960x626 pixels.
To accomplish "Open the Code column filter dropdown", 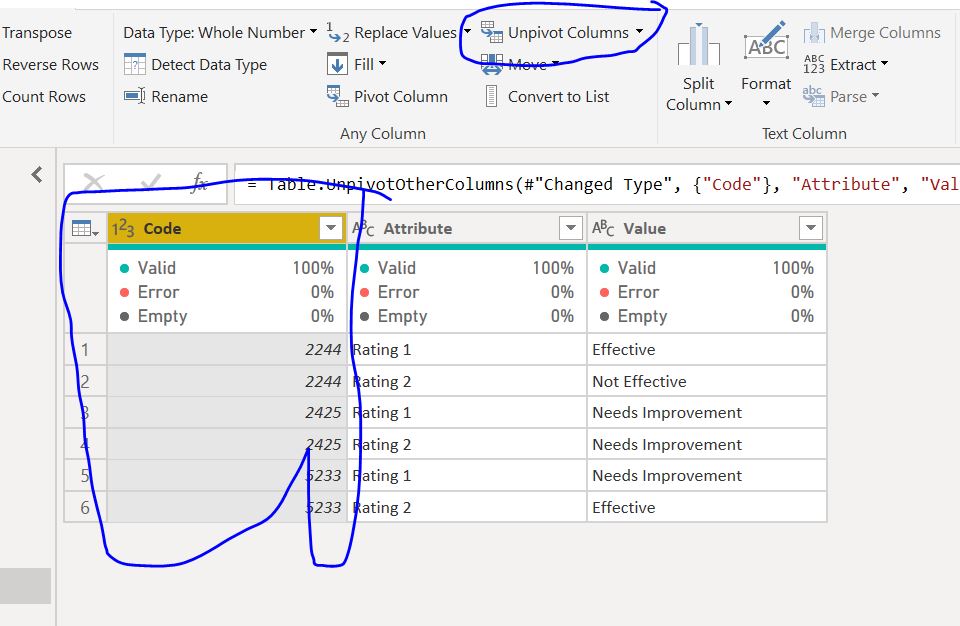I will (331, 228).
